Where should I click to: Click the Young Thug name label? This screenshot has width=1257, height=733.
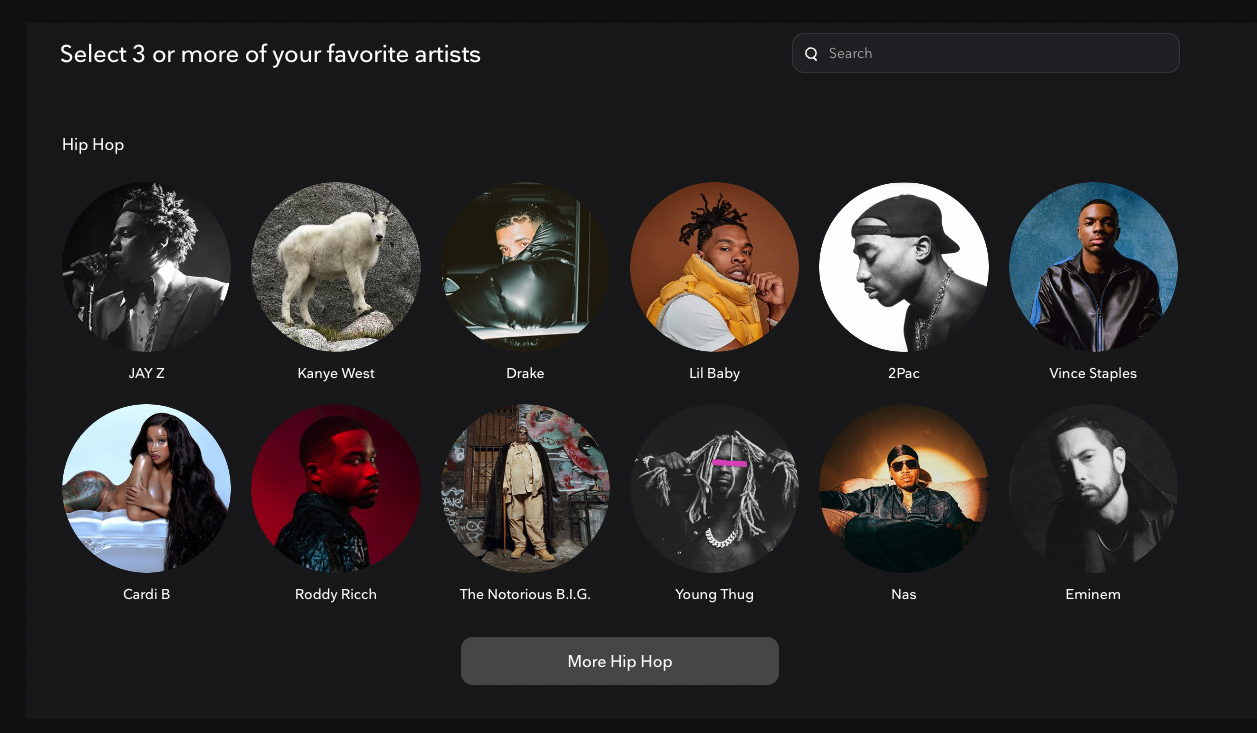click(715, 594)
